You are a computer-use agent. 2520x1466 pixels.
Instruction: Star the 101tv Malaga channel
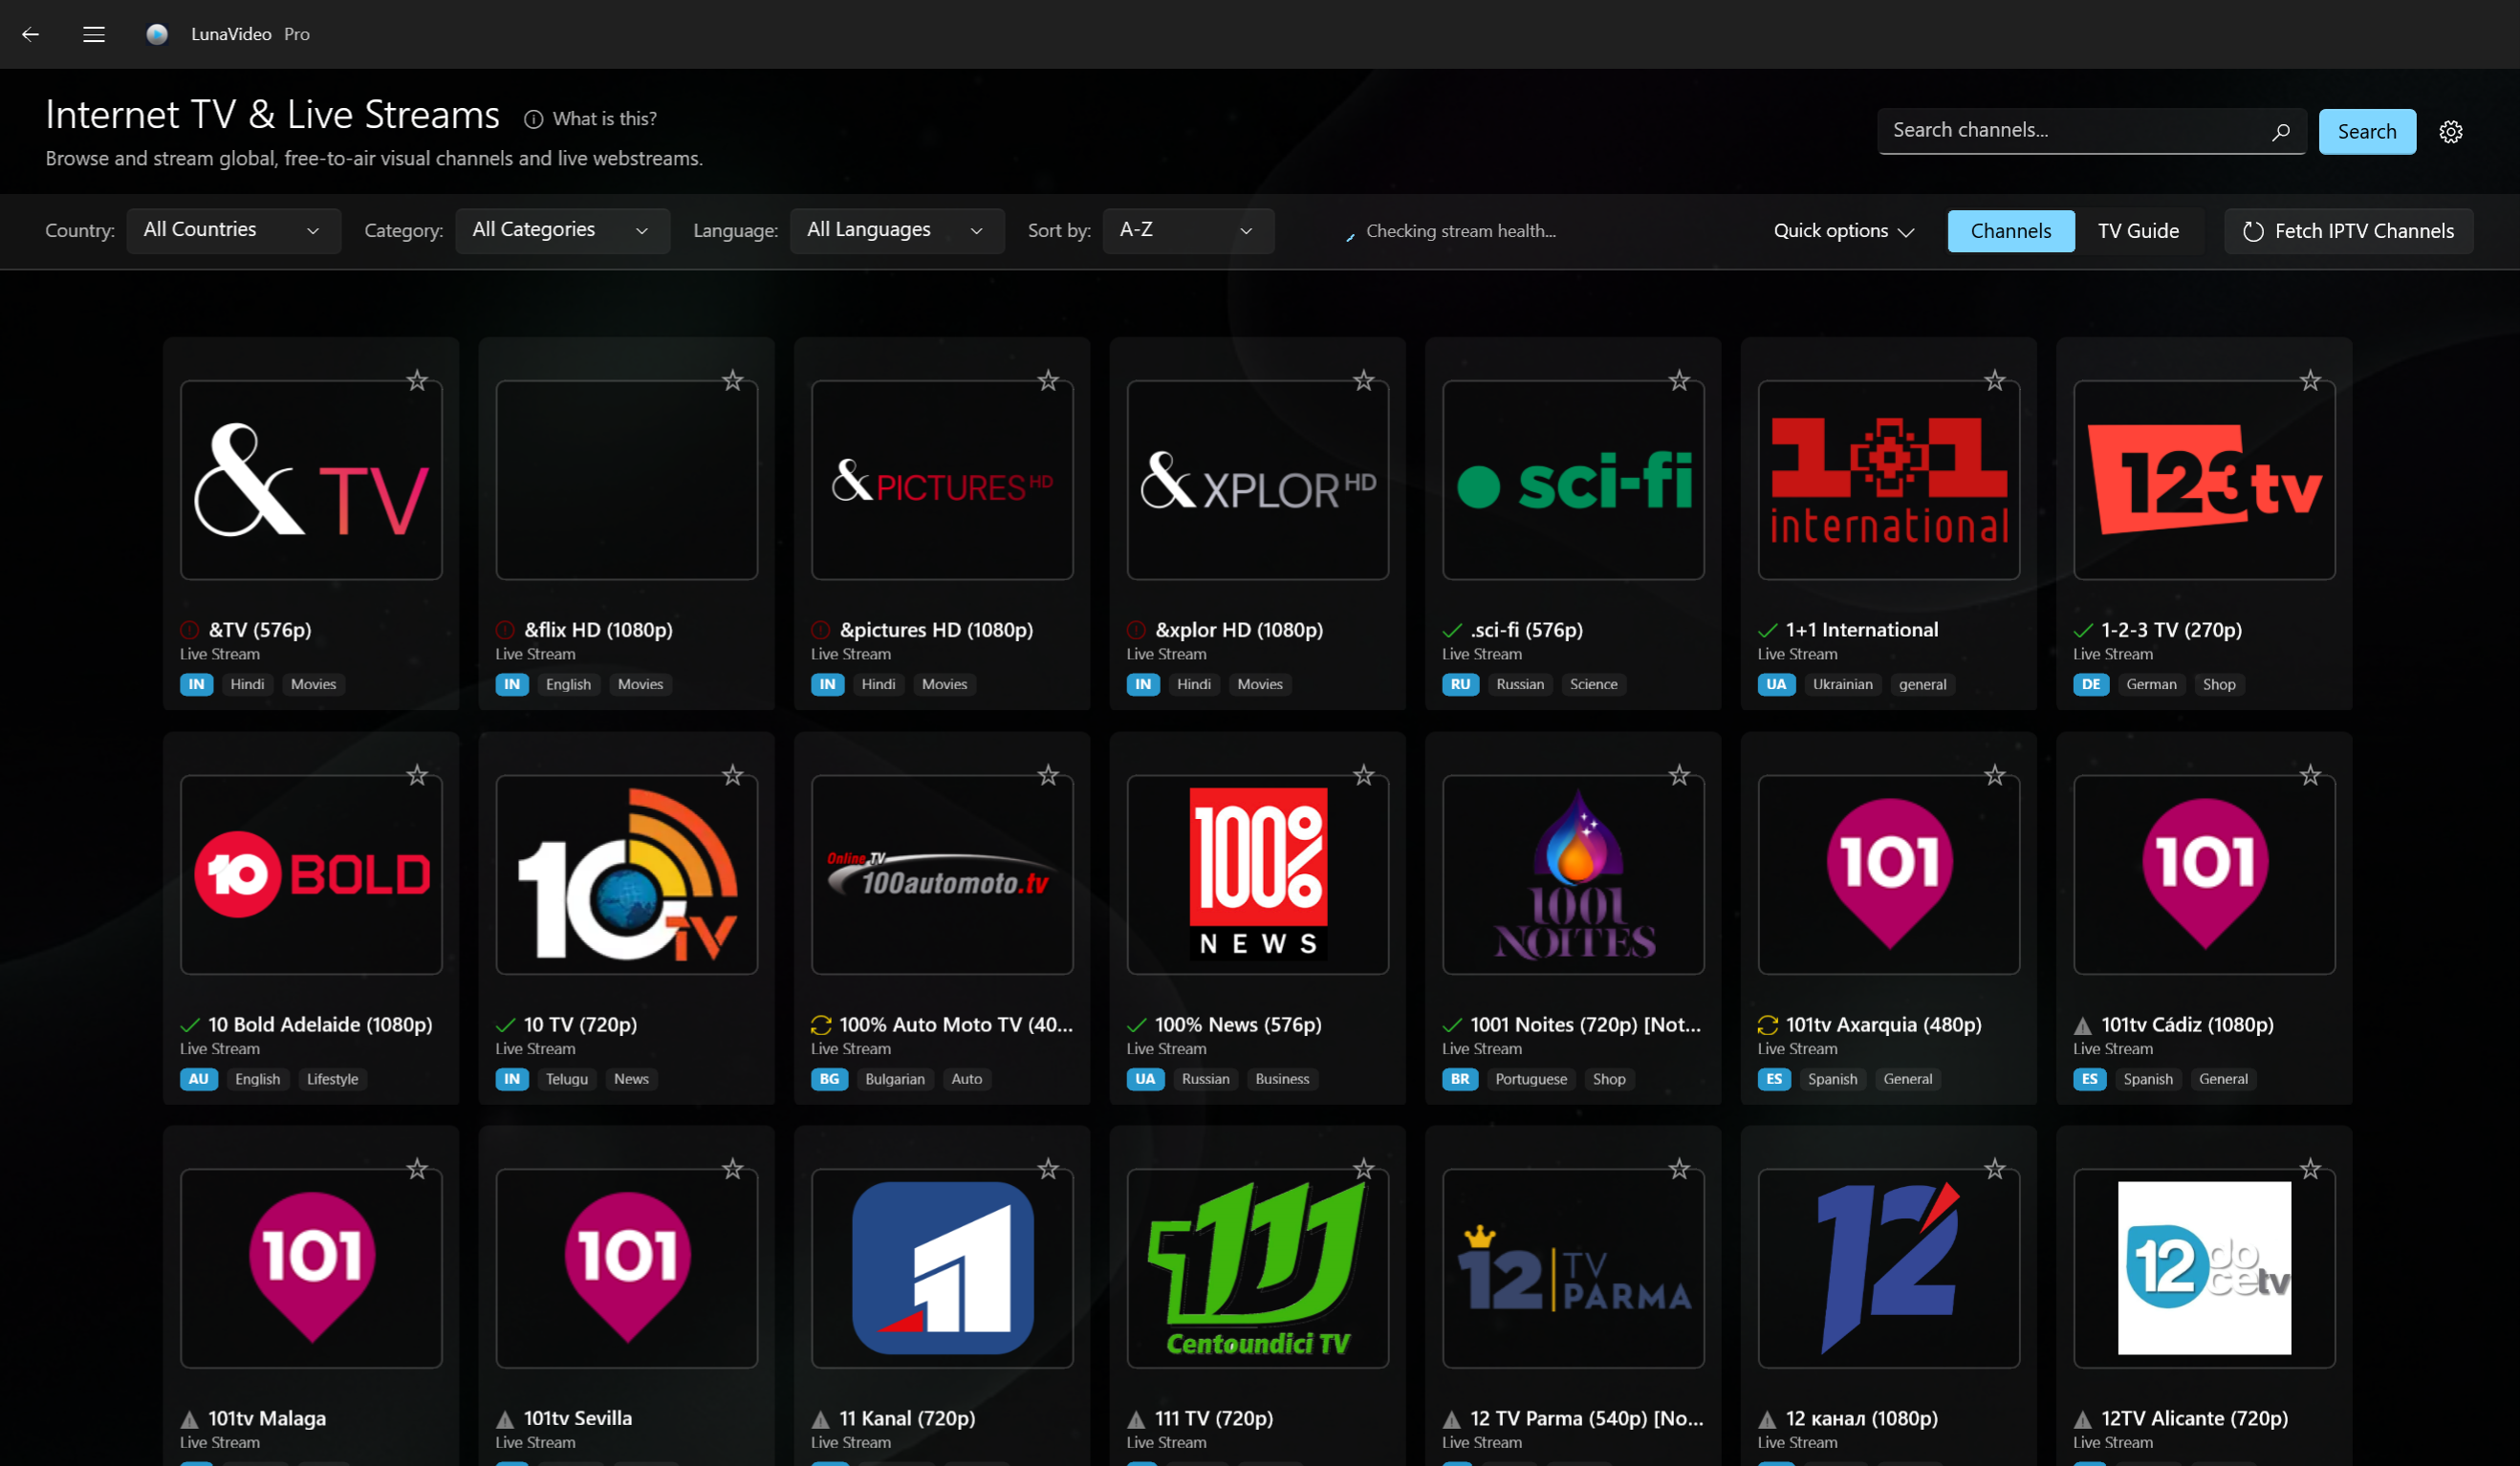point(417,1169)
